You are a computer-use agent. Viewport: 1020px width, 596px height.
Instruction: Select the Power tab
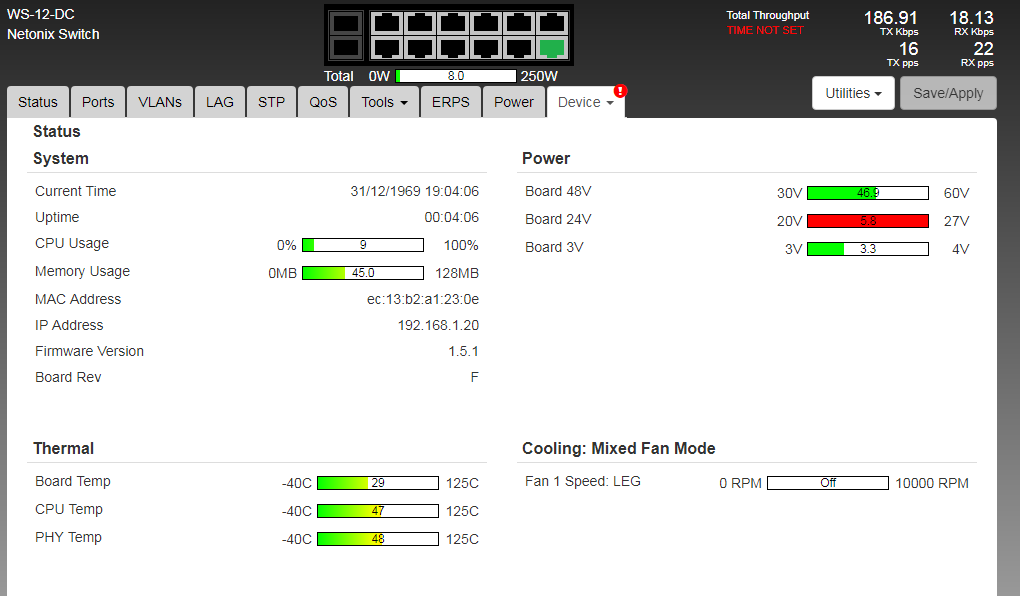pyautogui.click(x=513, y=102)
